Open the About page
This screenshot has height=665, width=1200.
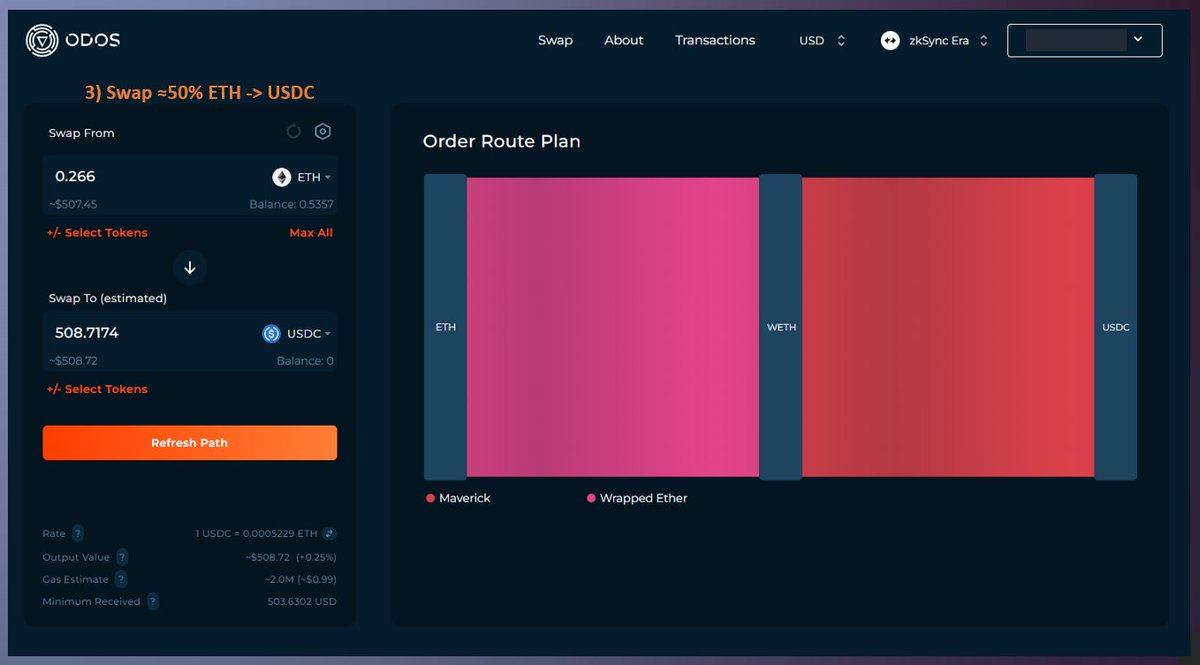(624, 40)
